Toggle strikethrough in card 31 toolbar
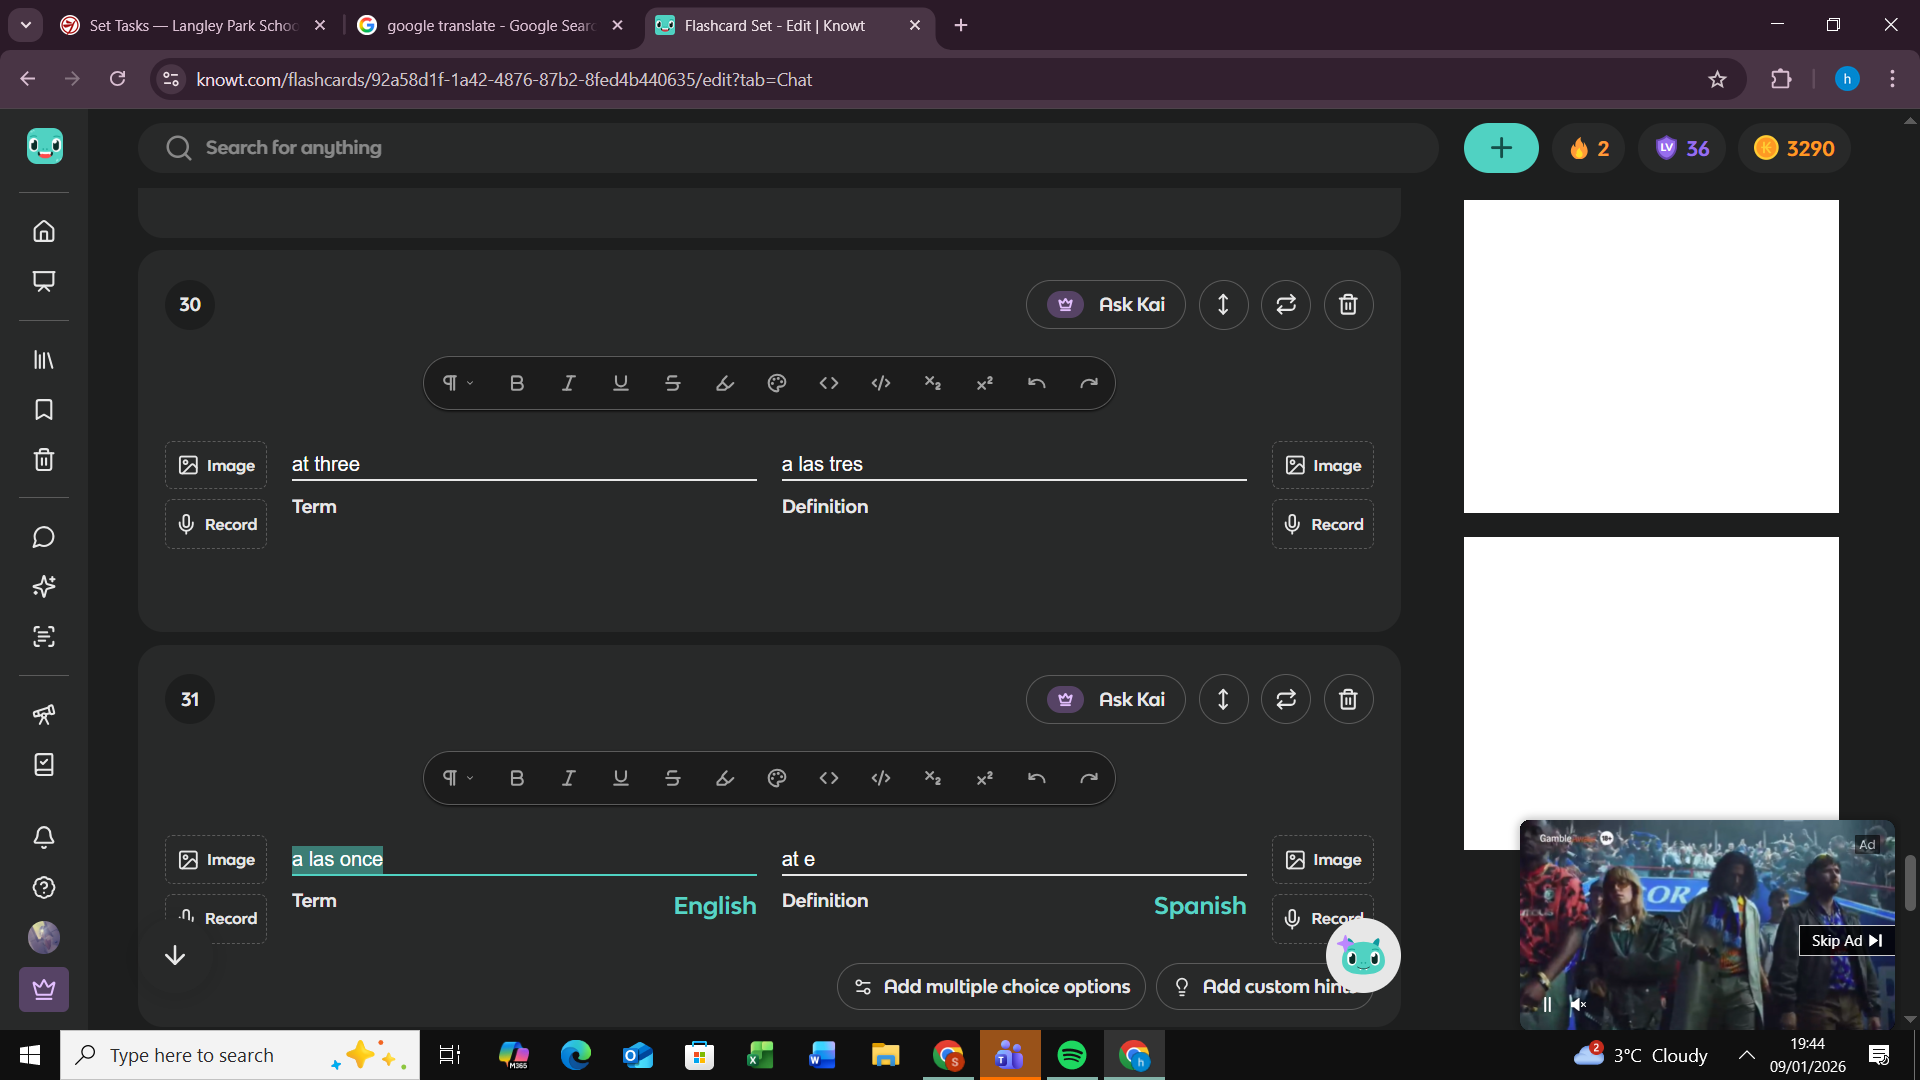This screenshot has width=1920, height=1080. 672,778
